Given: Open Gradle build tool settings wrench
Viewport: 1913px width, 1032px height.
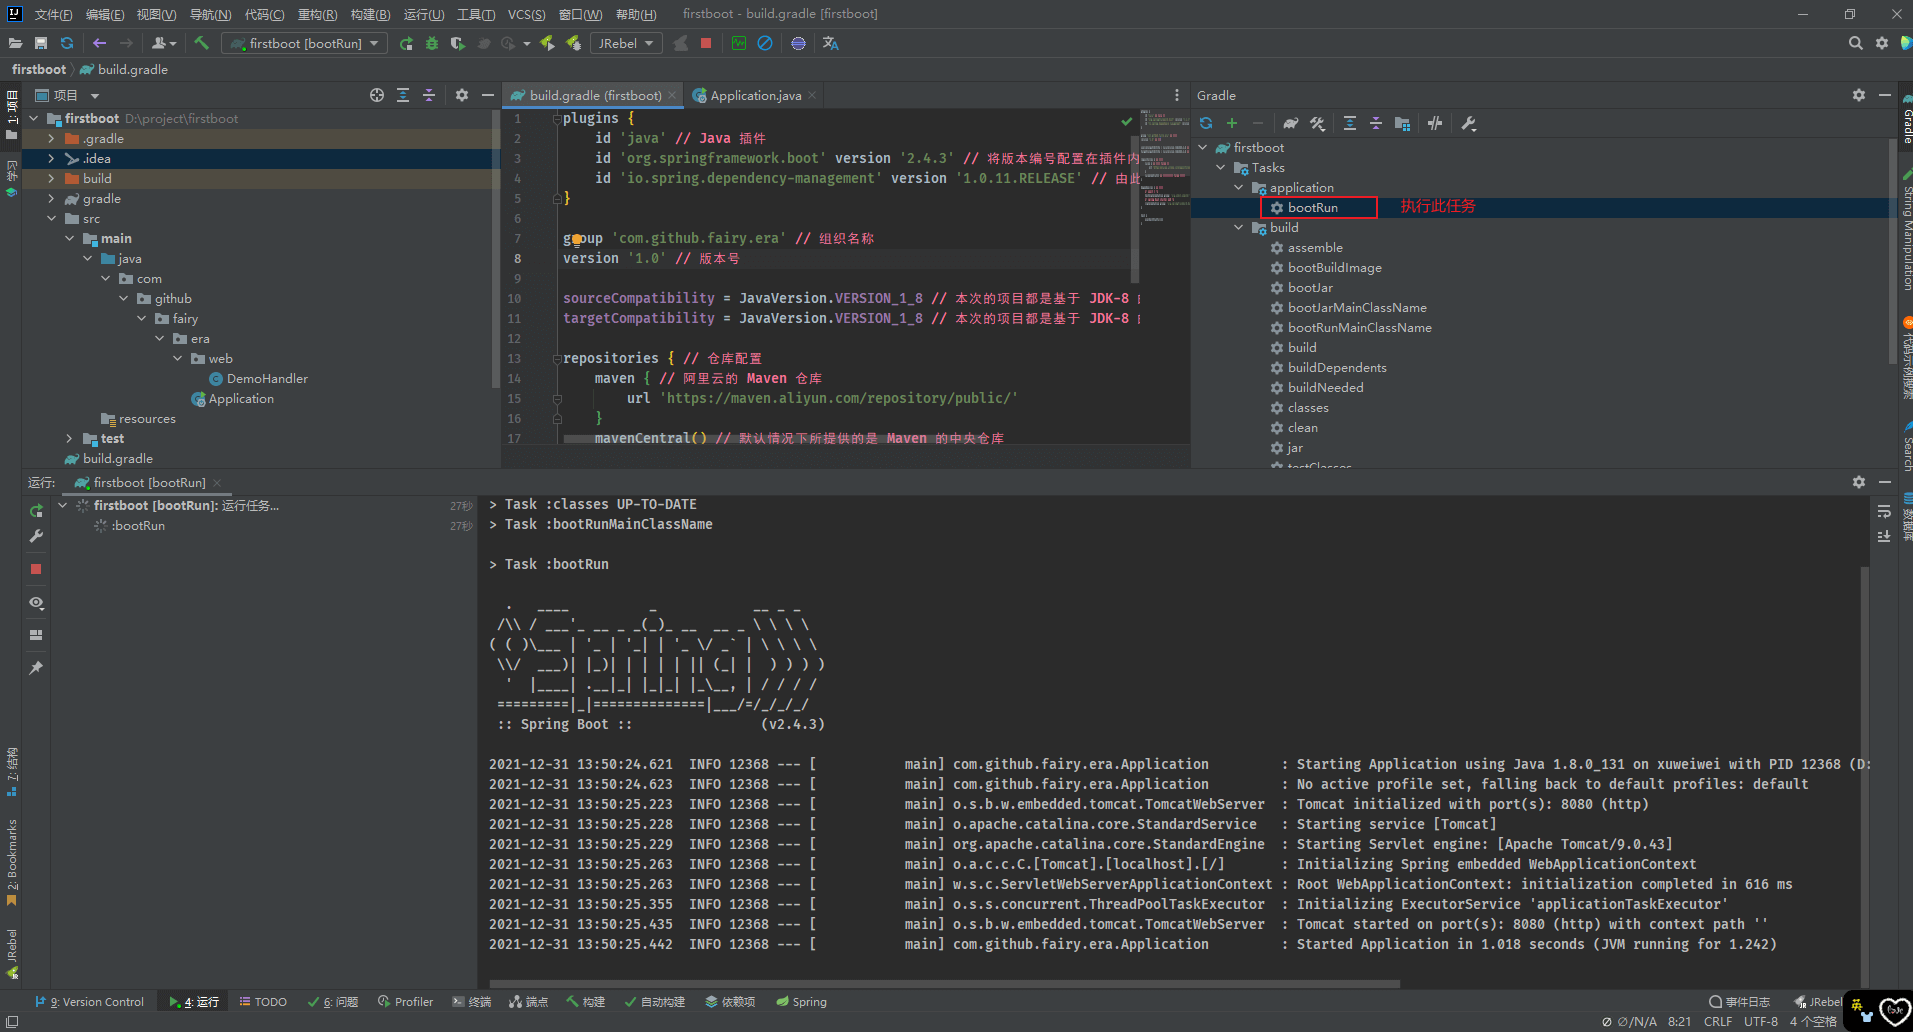Looking at the screenshot, I should 1469,123.
